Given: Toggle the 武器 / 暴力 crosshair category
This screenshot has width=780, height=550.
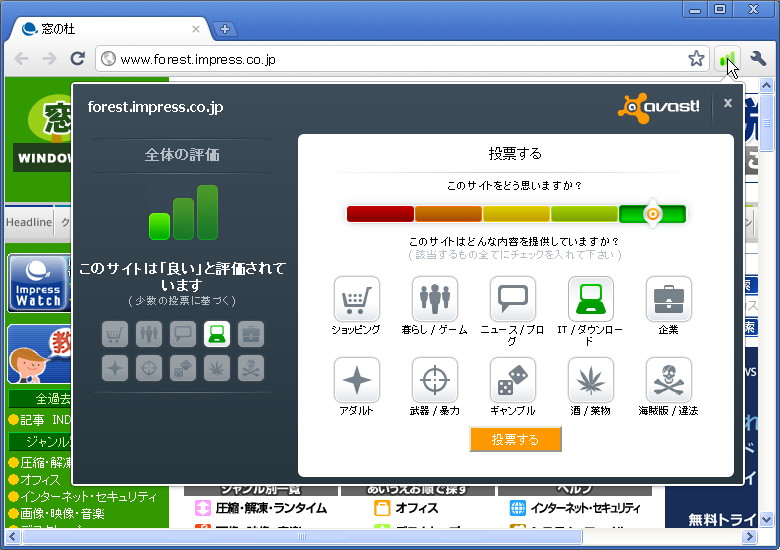Looking at the screenshot, I should (435, 380).
